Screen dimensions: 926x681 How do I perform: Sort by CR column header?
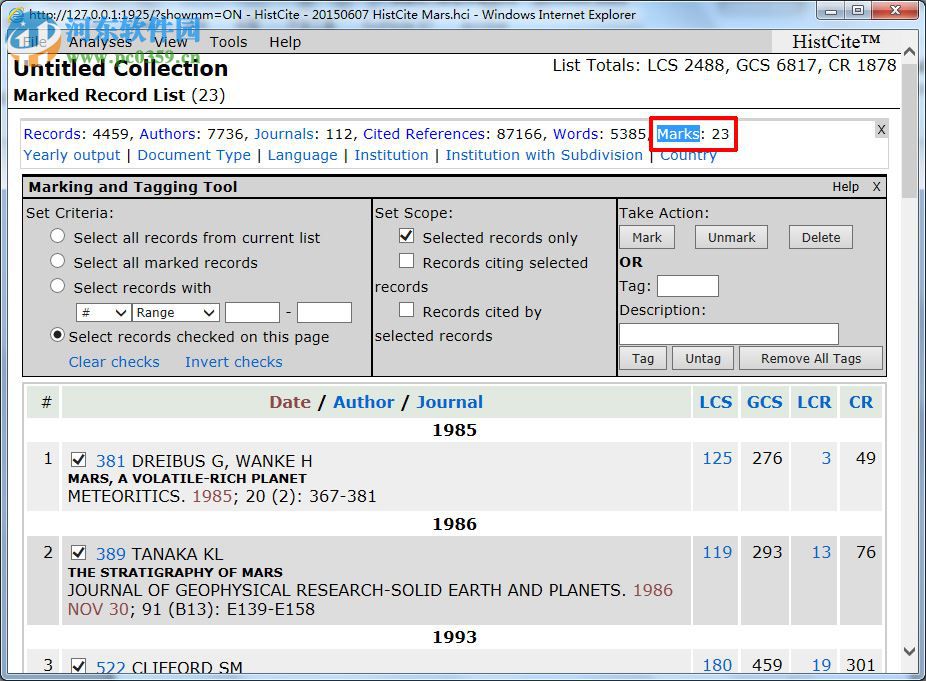pyautogui.click(x=860, y=402)
